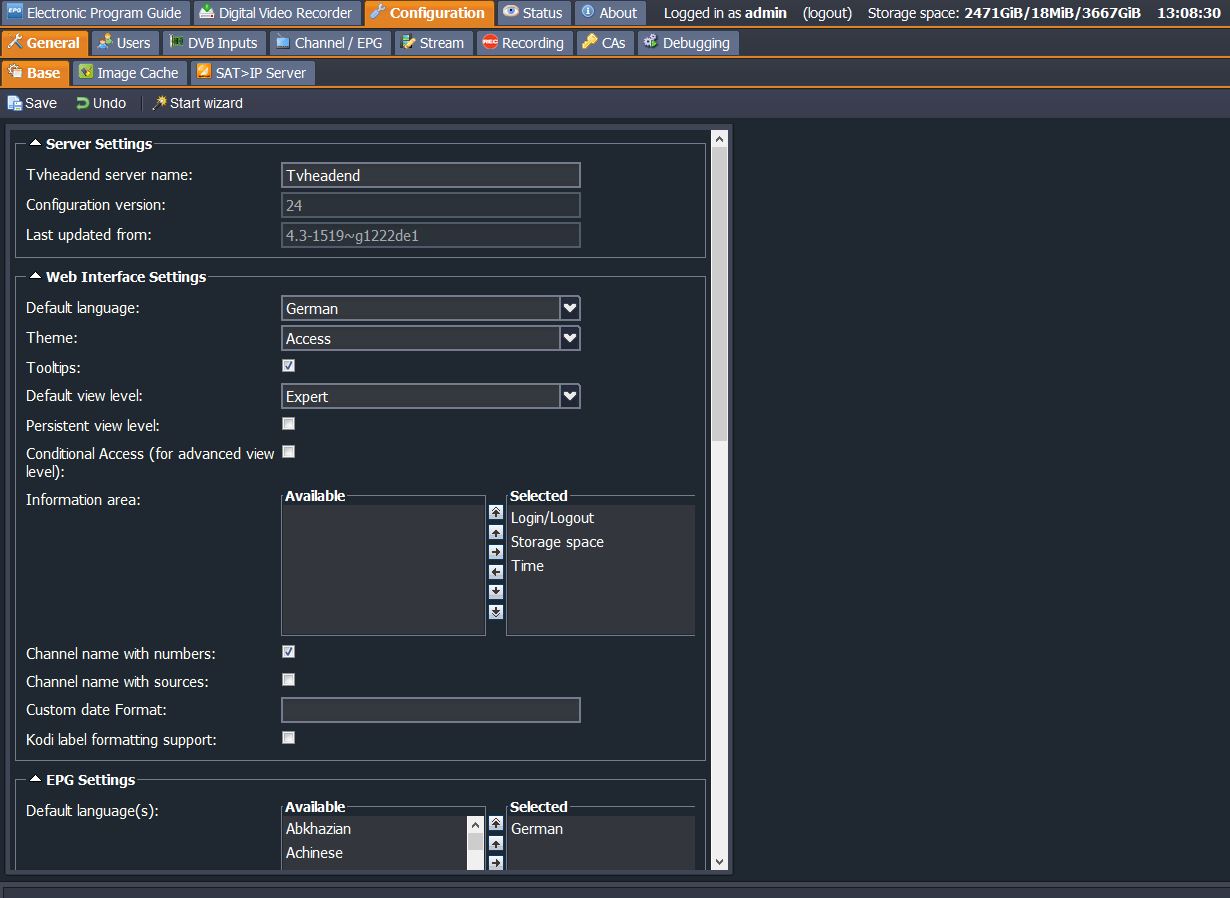
Task: Uncheck Channel name with numbers
Action: tap(288, 652)
